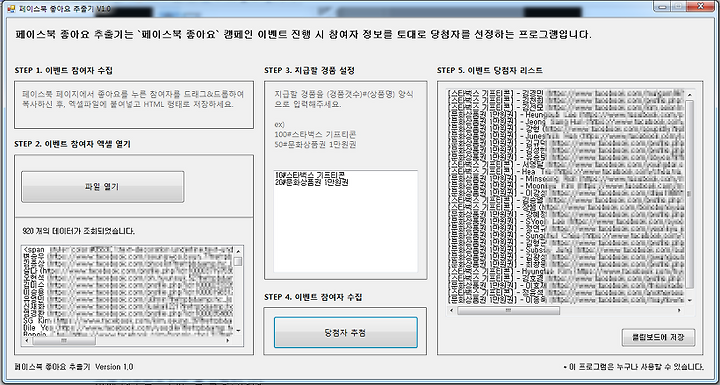The height and width of the screenshot is (385, 720).
Task: Click left arrow of participant data horizontal scrollbar
Action: tap(27, 341)
